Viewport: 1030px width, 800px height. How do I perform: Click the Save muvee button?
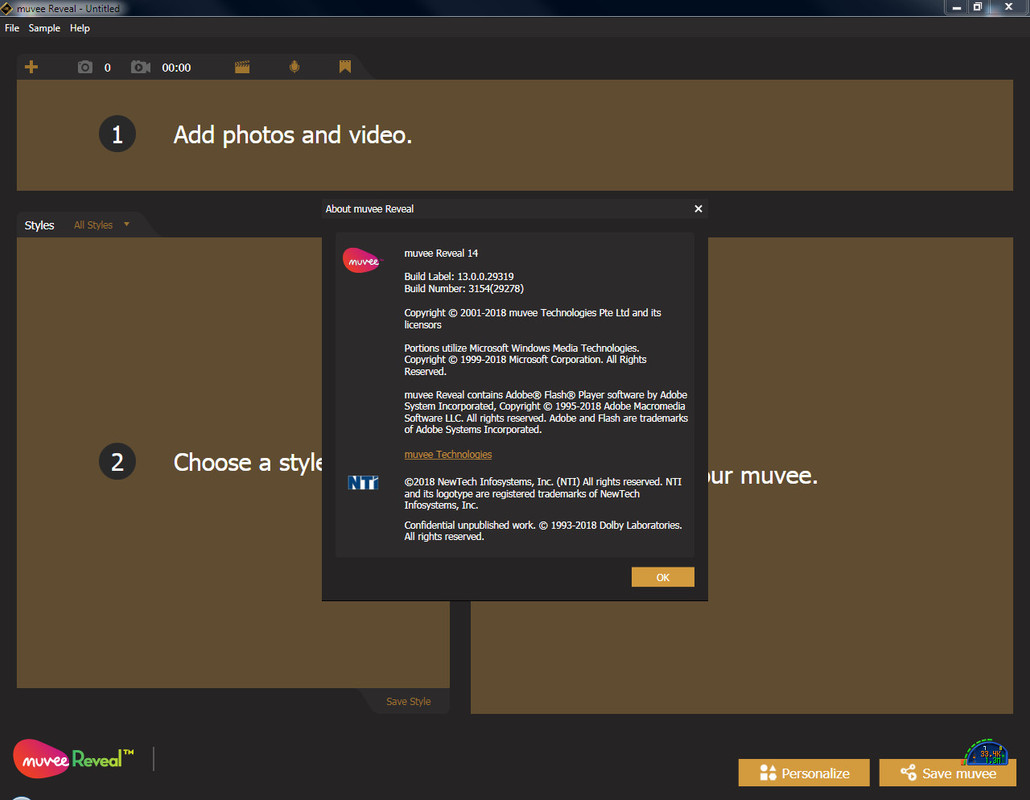pyautogui.click(x=947, y=773)
